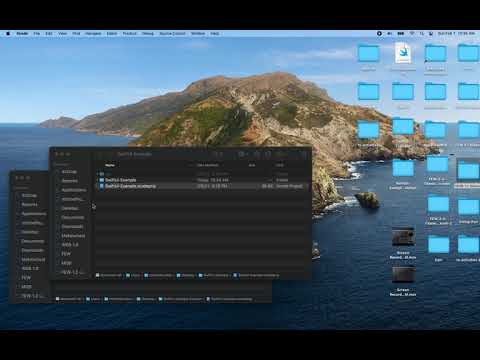Screen dimensions: 480x360
Task: Click the SwiftUI-Example folder icon in list
Action: [x=102, y=180]
